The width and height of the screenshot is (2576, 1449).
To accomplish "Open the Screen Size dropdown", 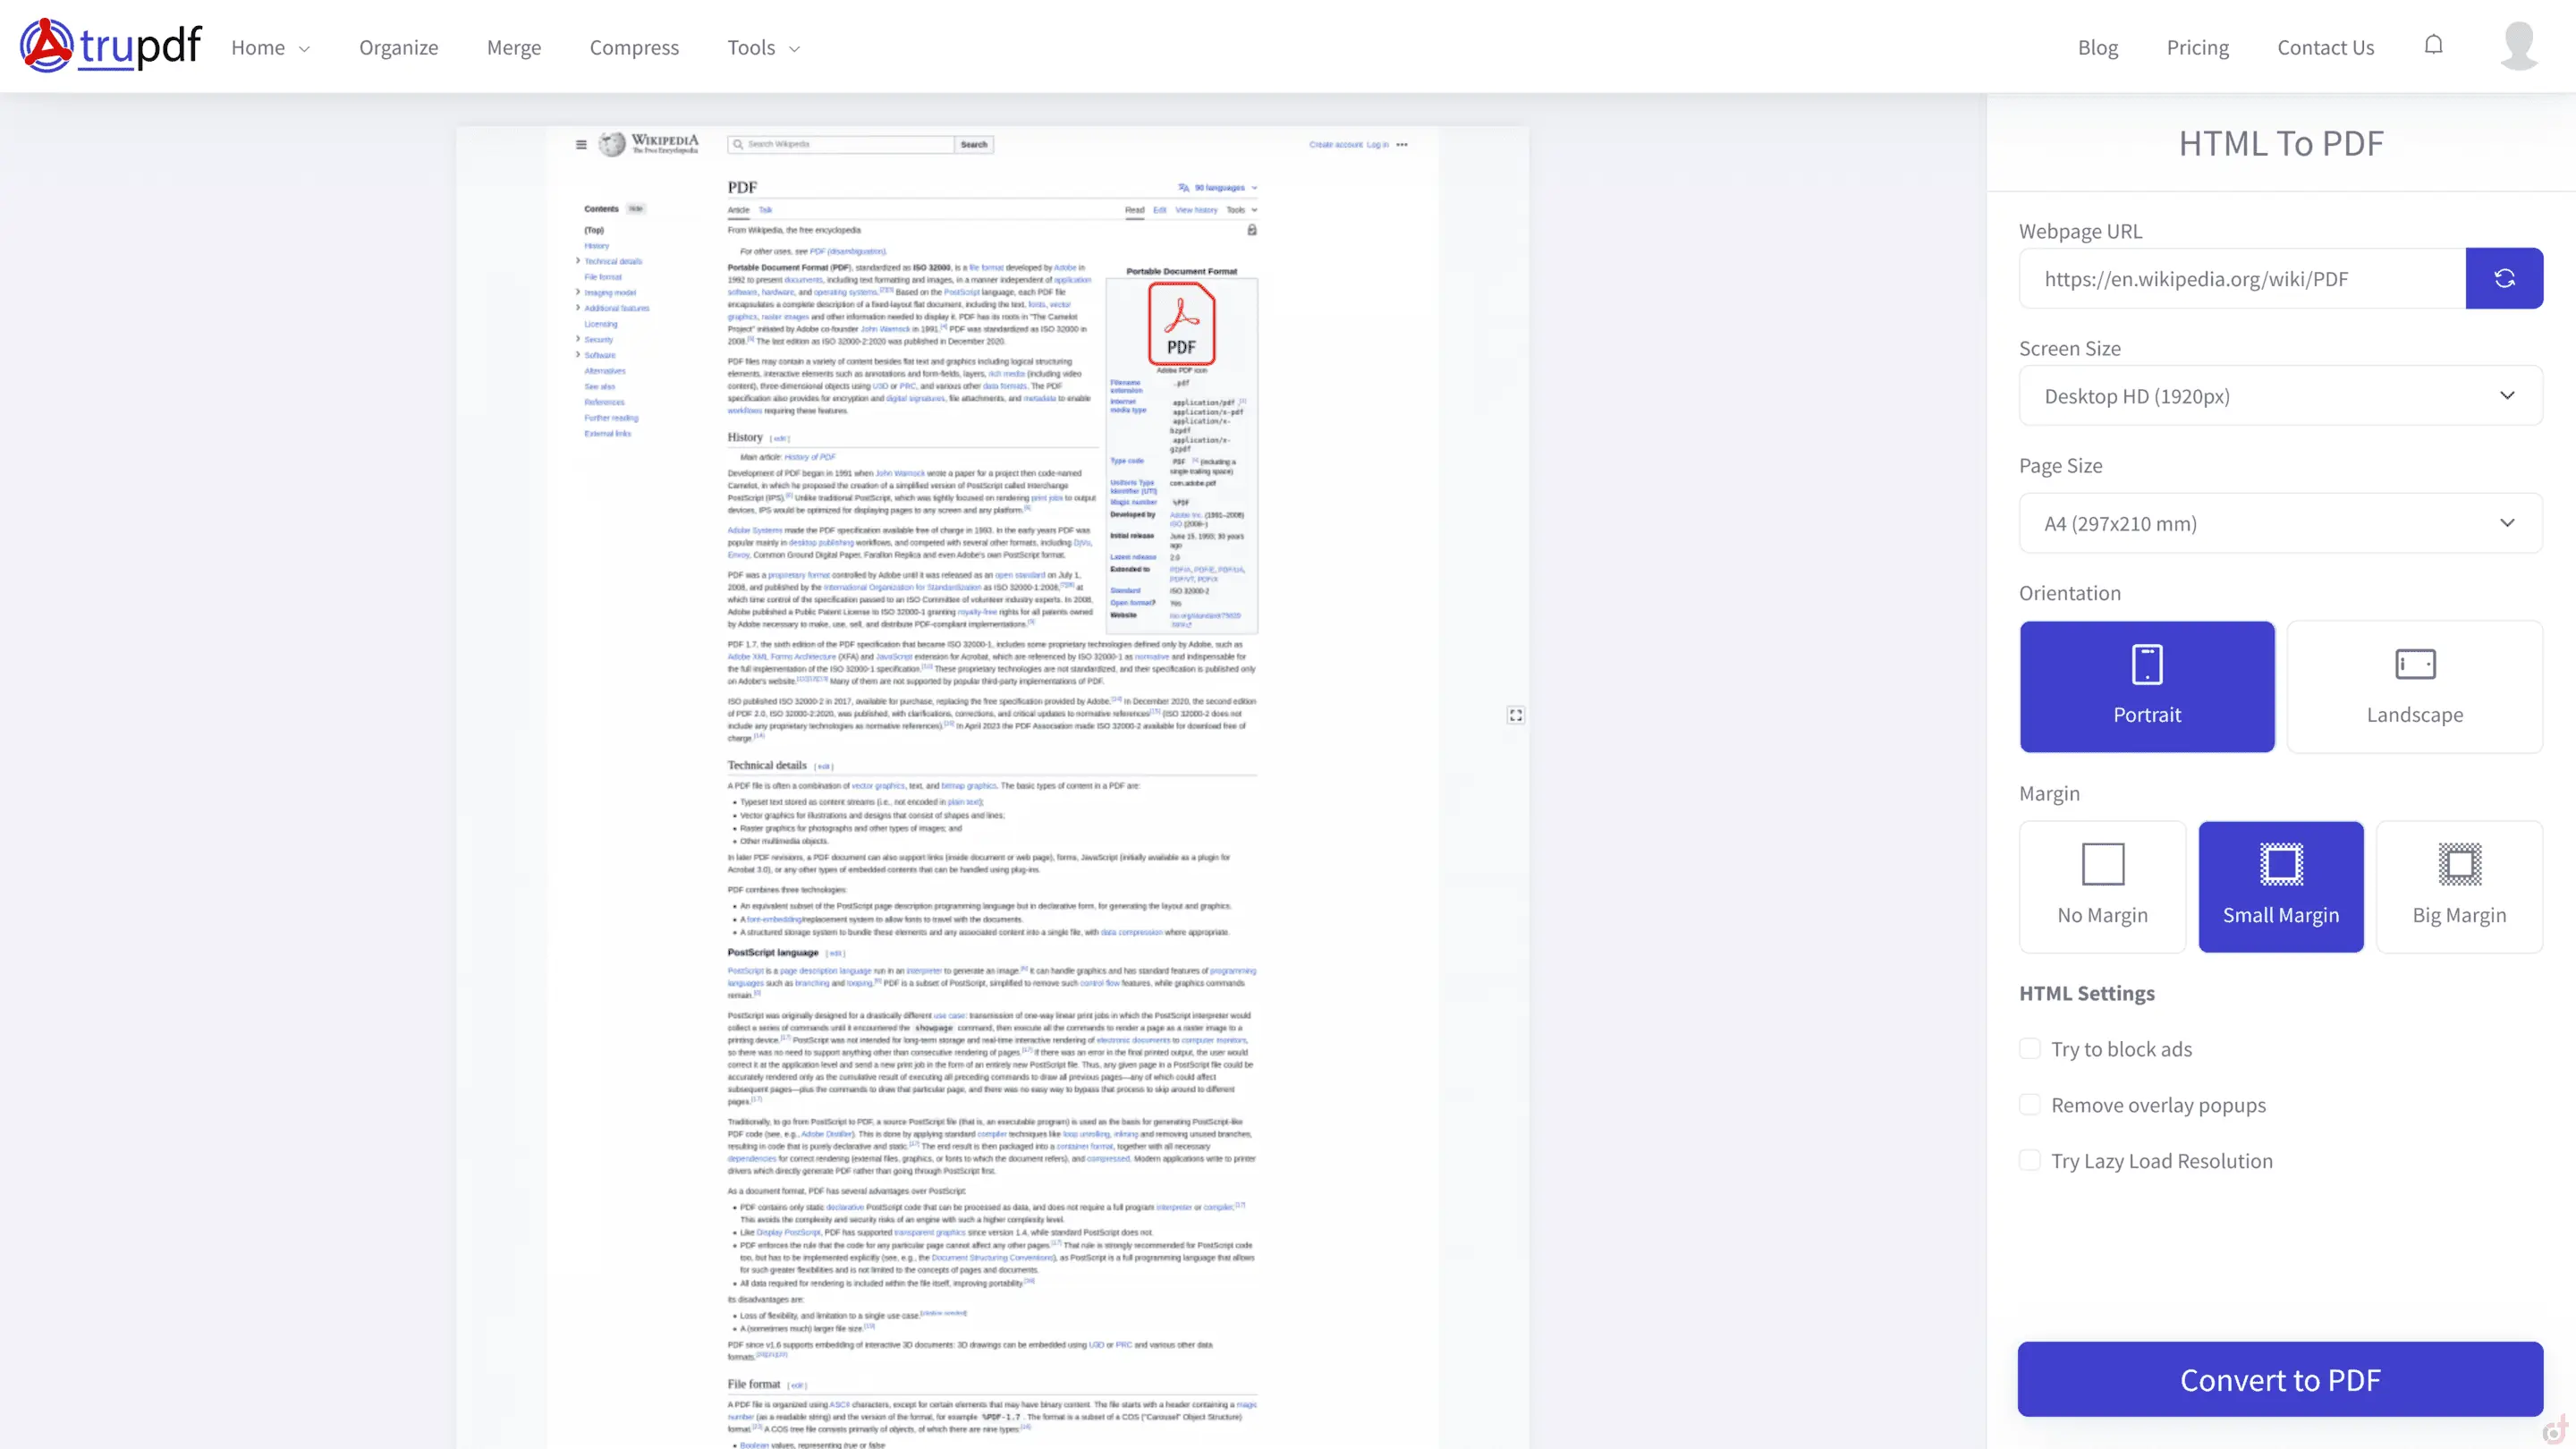I will 2280,396.
